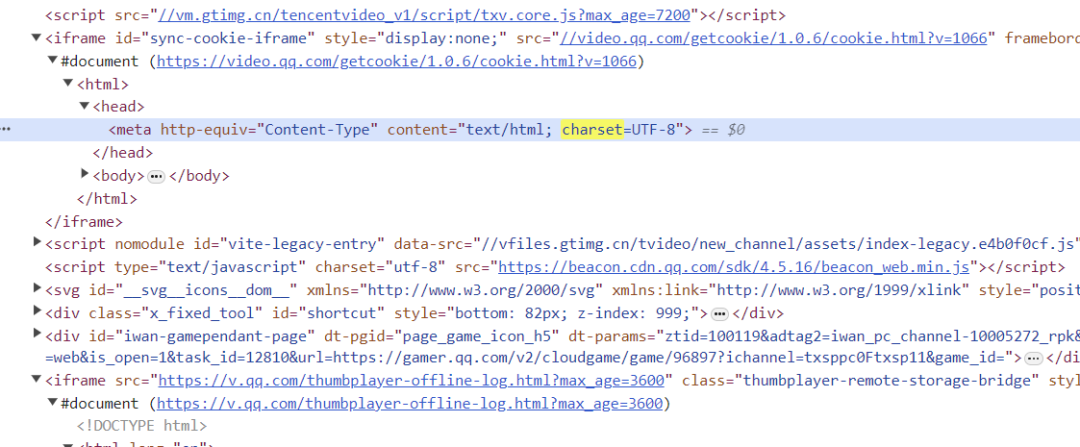
Task: Click the ellipsis badge in shortcut div
Action: click(720, 314)
